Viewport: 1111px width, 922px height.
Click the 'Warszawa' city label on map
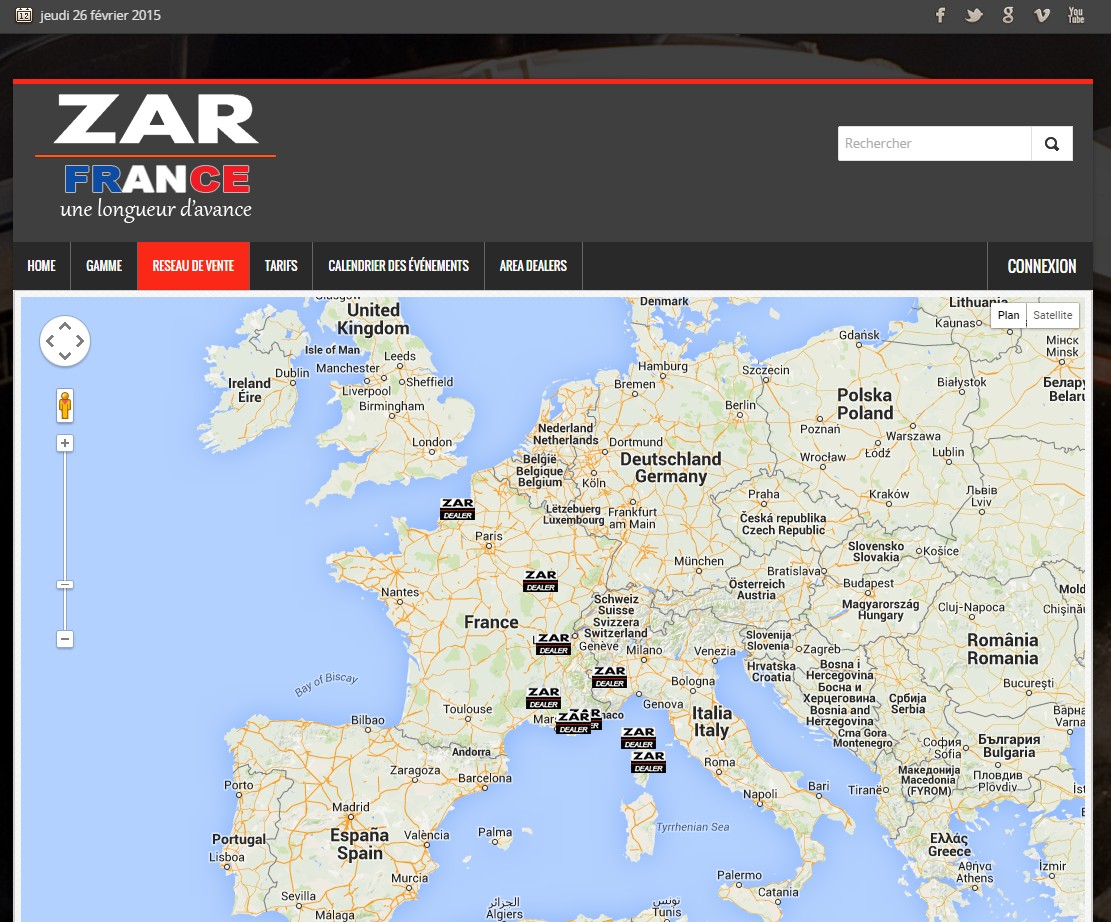tap(913, 437)
